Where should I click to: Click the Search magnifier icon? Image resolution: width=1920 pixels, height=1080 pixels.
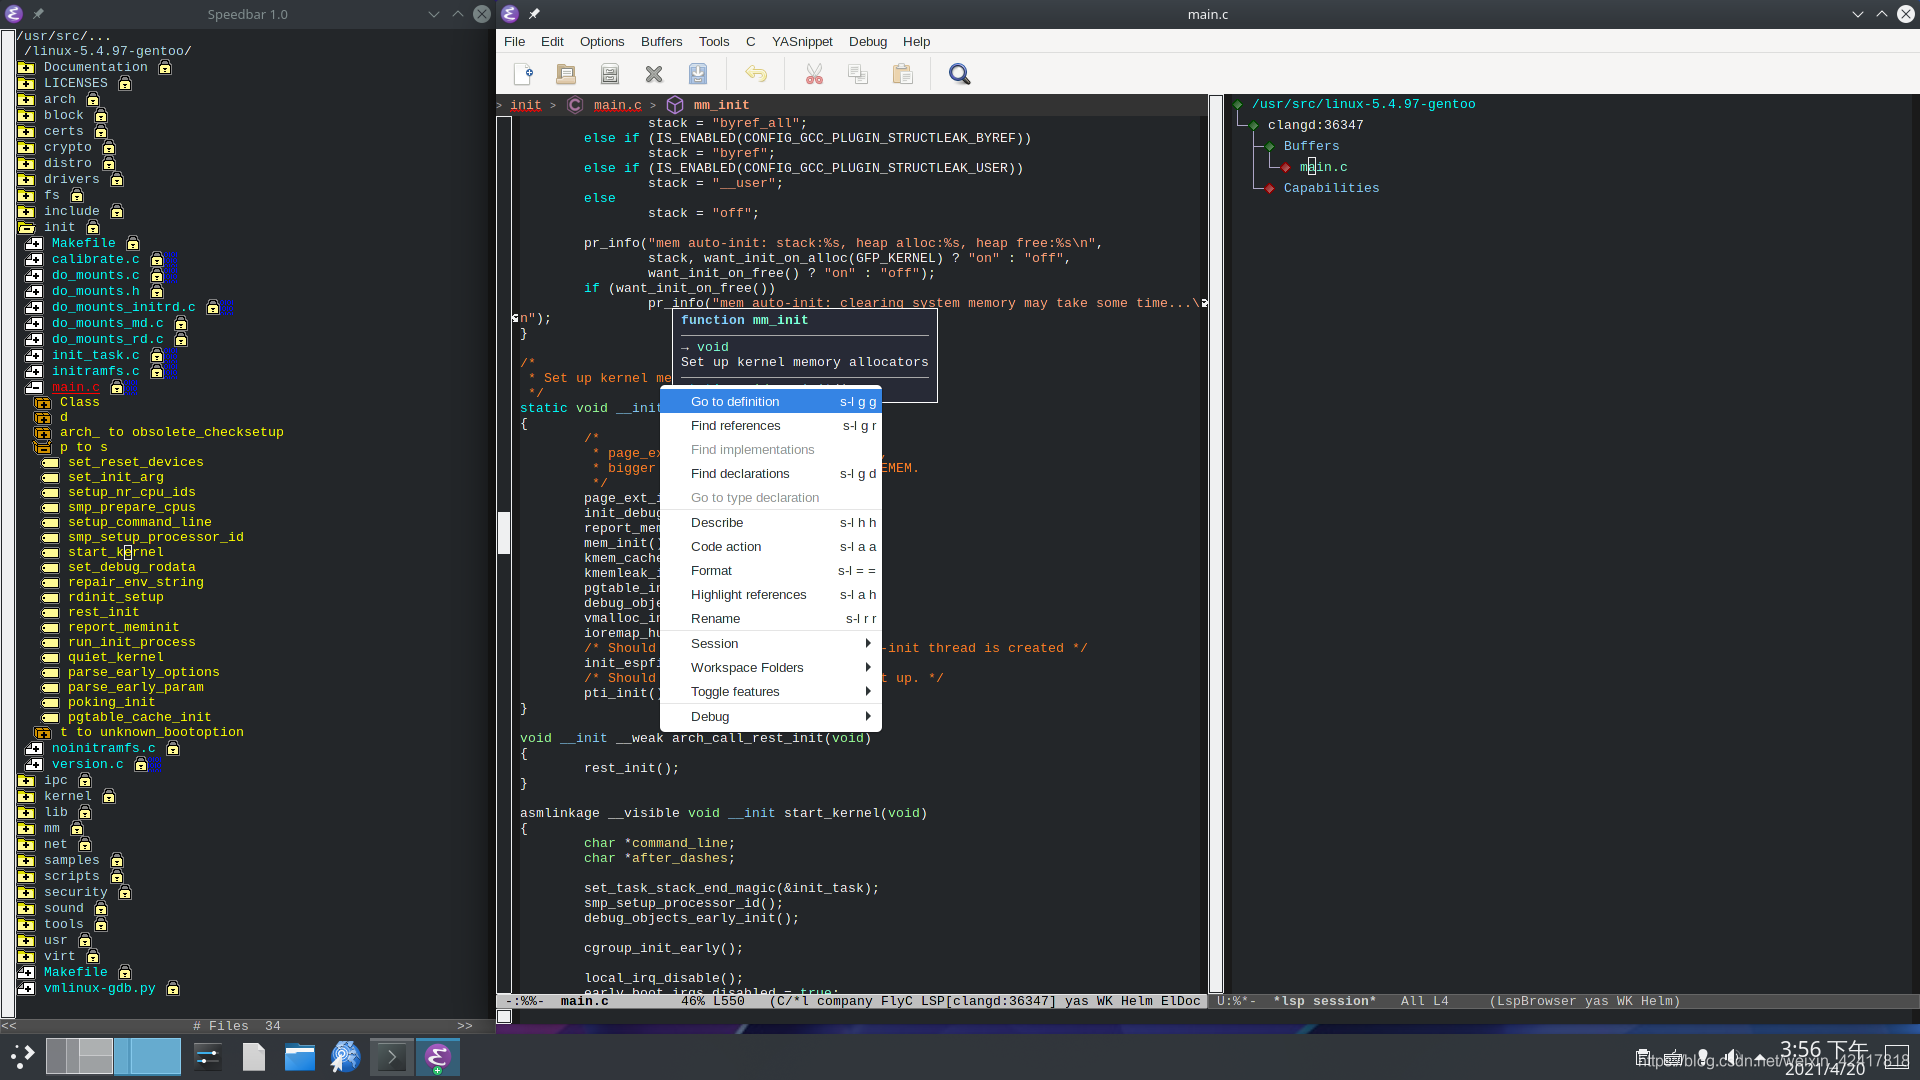coord(960,74)
